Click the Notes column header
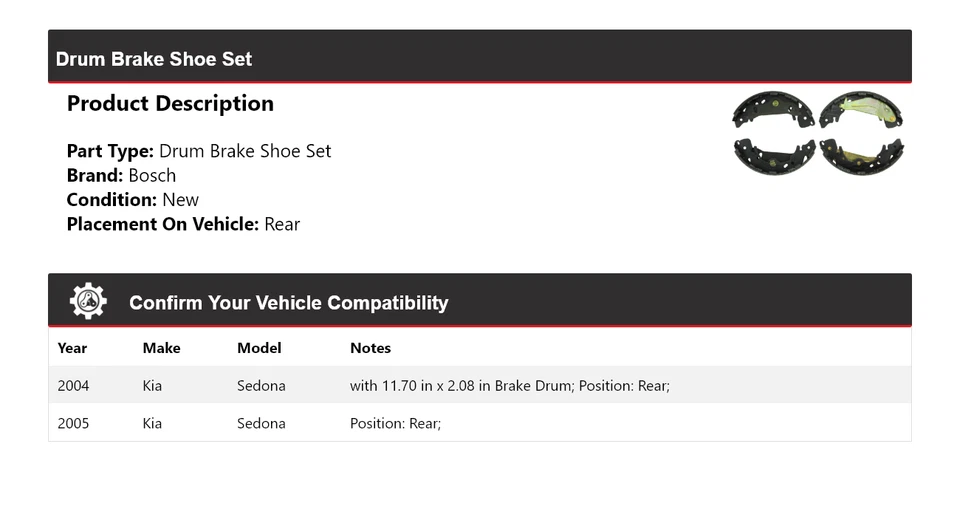This screenshot has width=960, height=517. point(370,348)
